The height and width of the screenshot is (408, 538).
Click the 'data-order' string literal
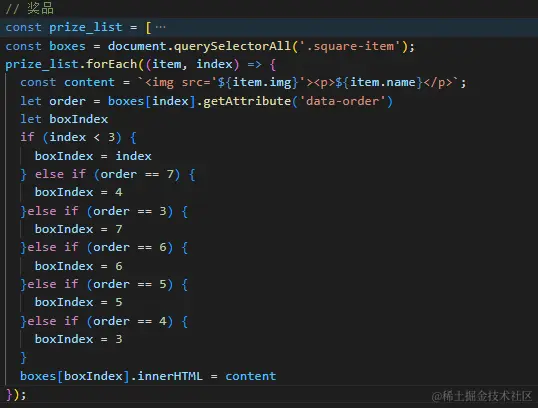tap(343, 101)
